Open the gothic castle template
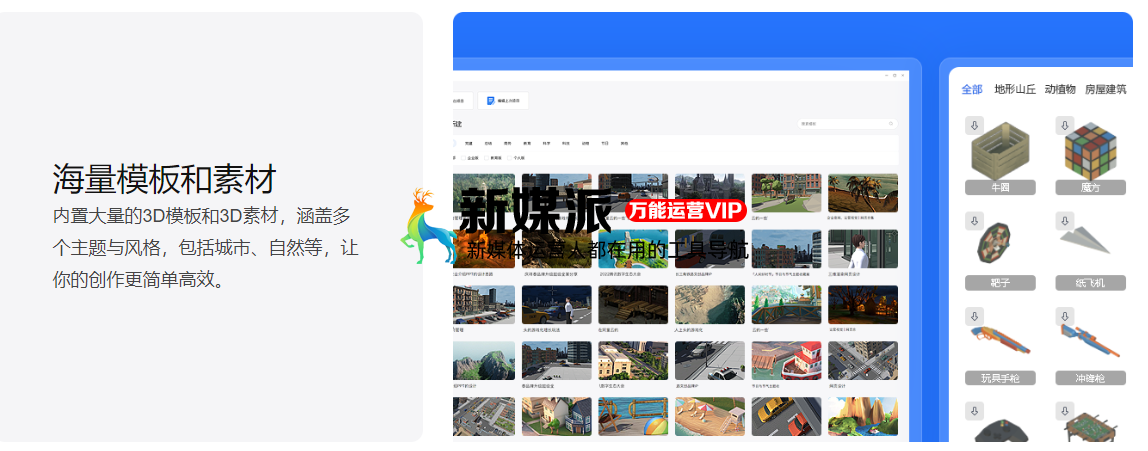This screenshot has height=451, width=1148. pyautogui.click(x=709, y=193)
